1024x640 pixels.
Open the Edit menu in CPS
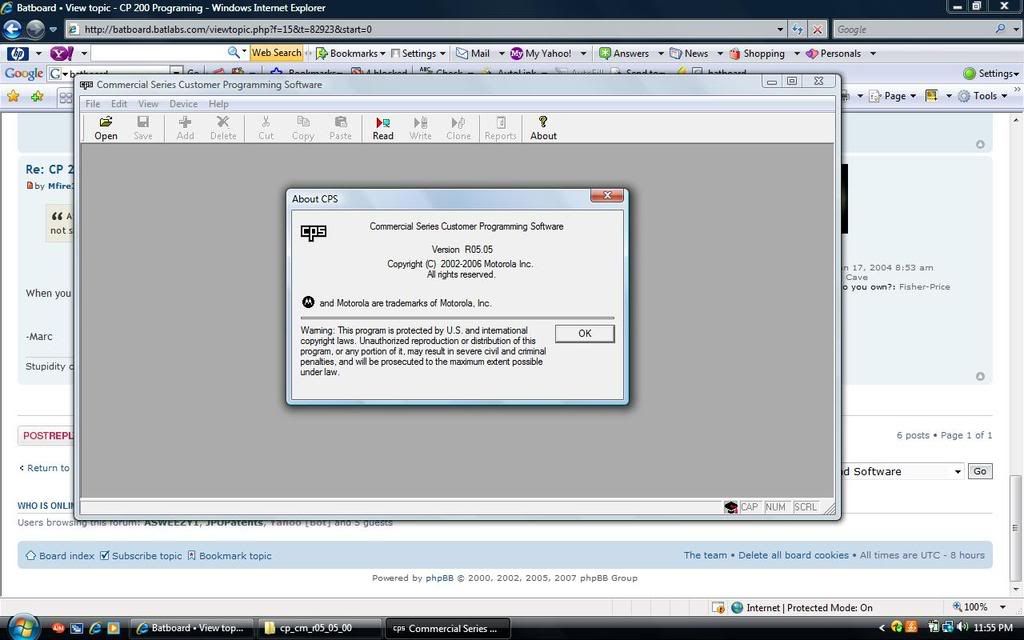(119, 104)
